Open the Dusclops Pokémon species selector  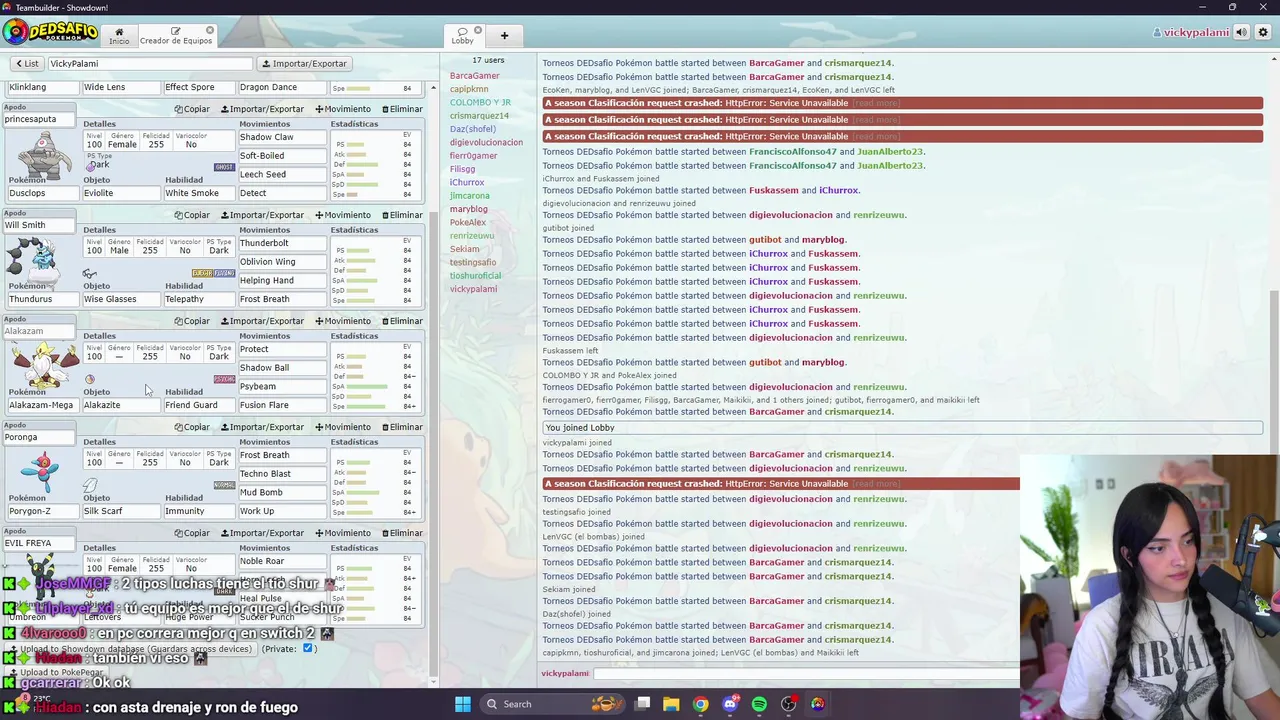coord(42,193)
